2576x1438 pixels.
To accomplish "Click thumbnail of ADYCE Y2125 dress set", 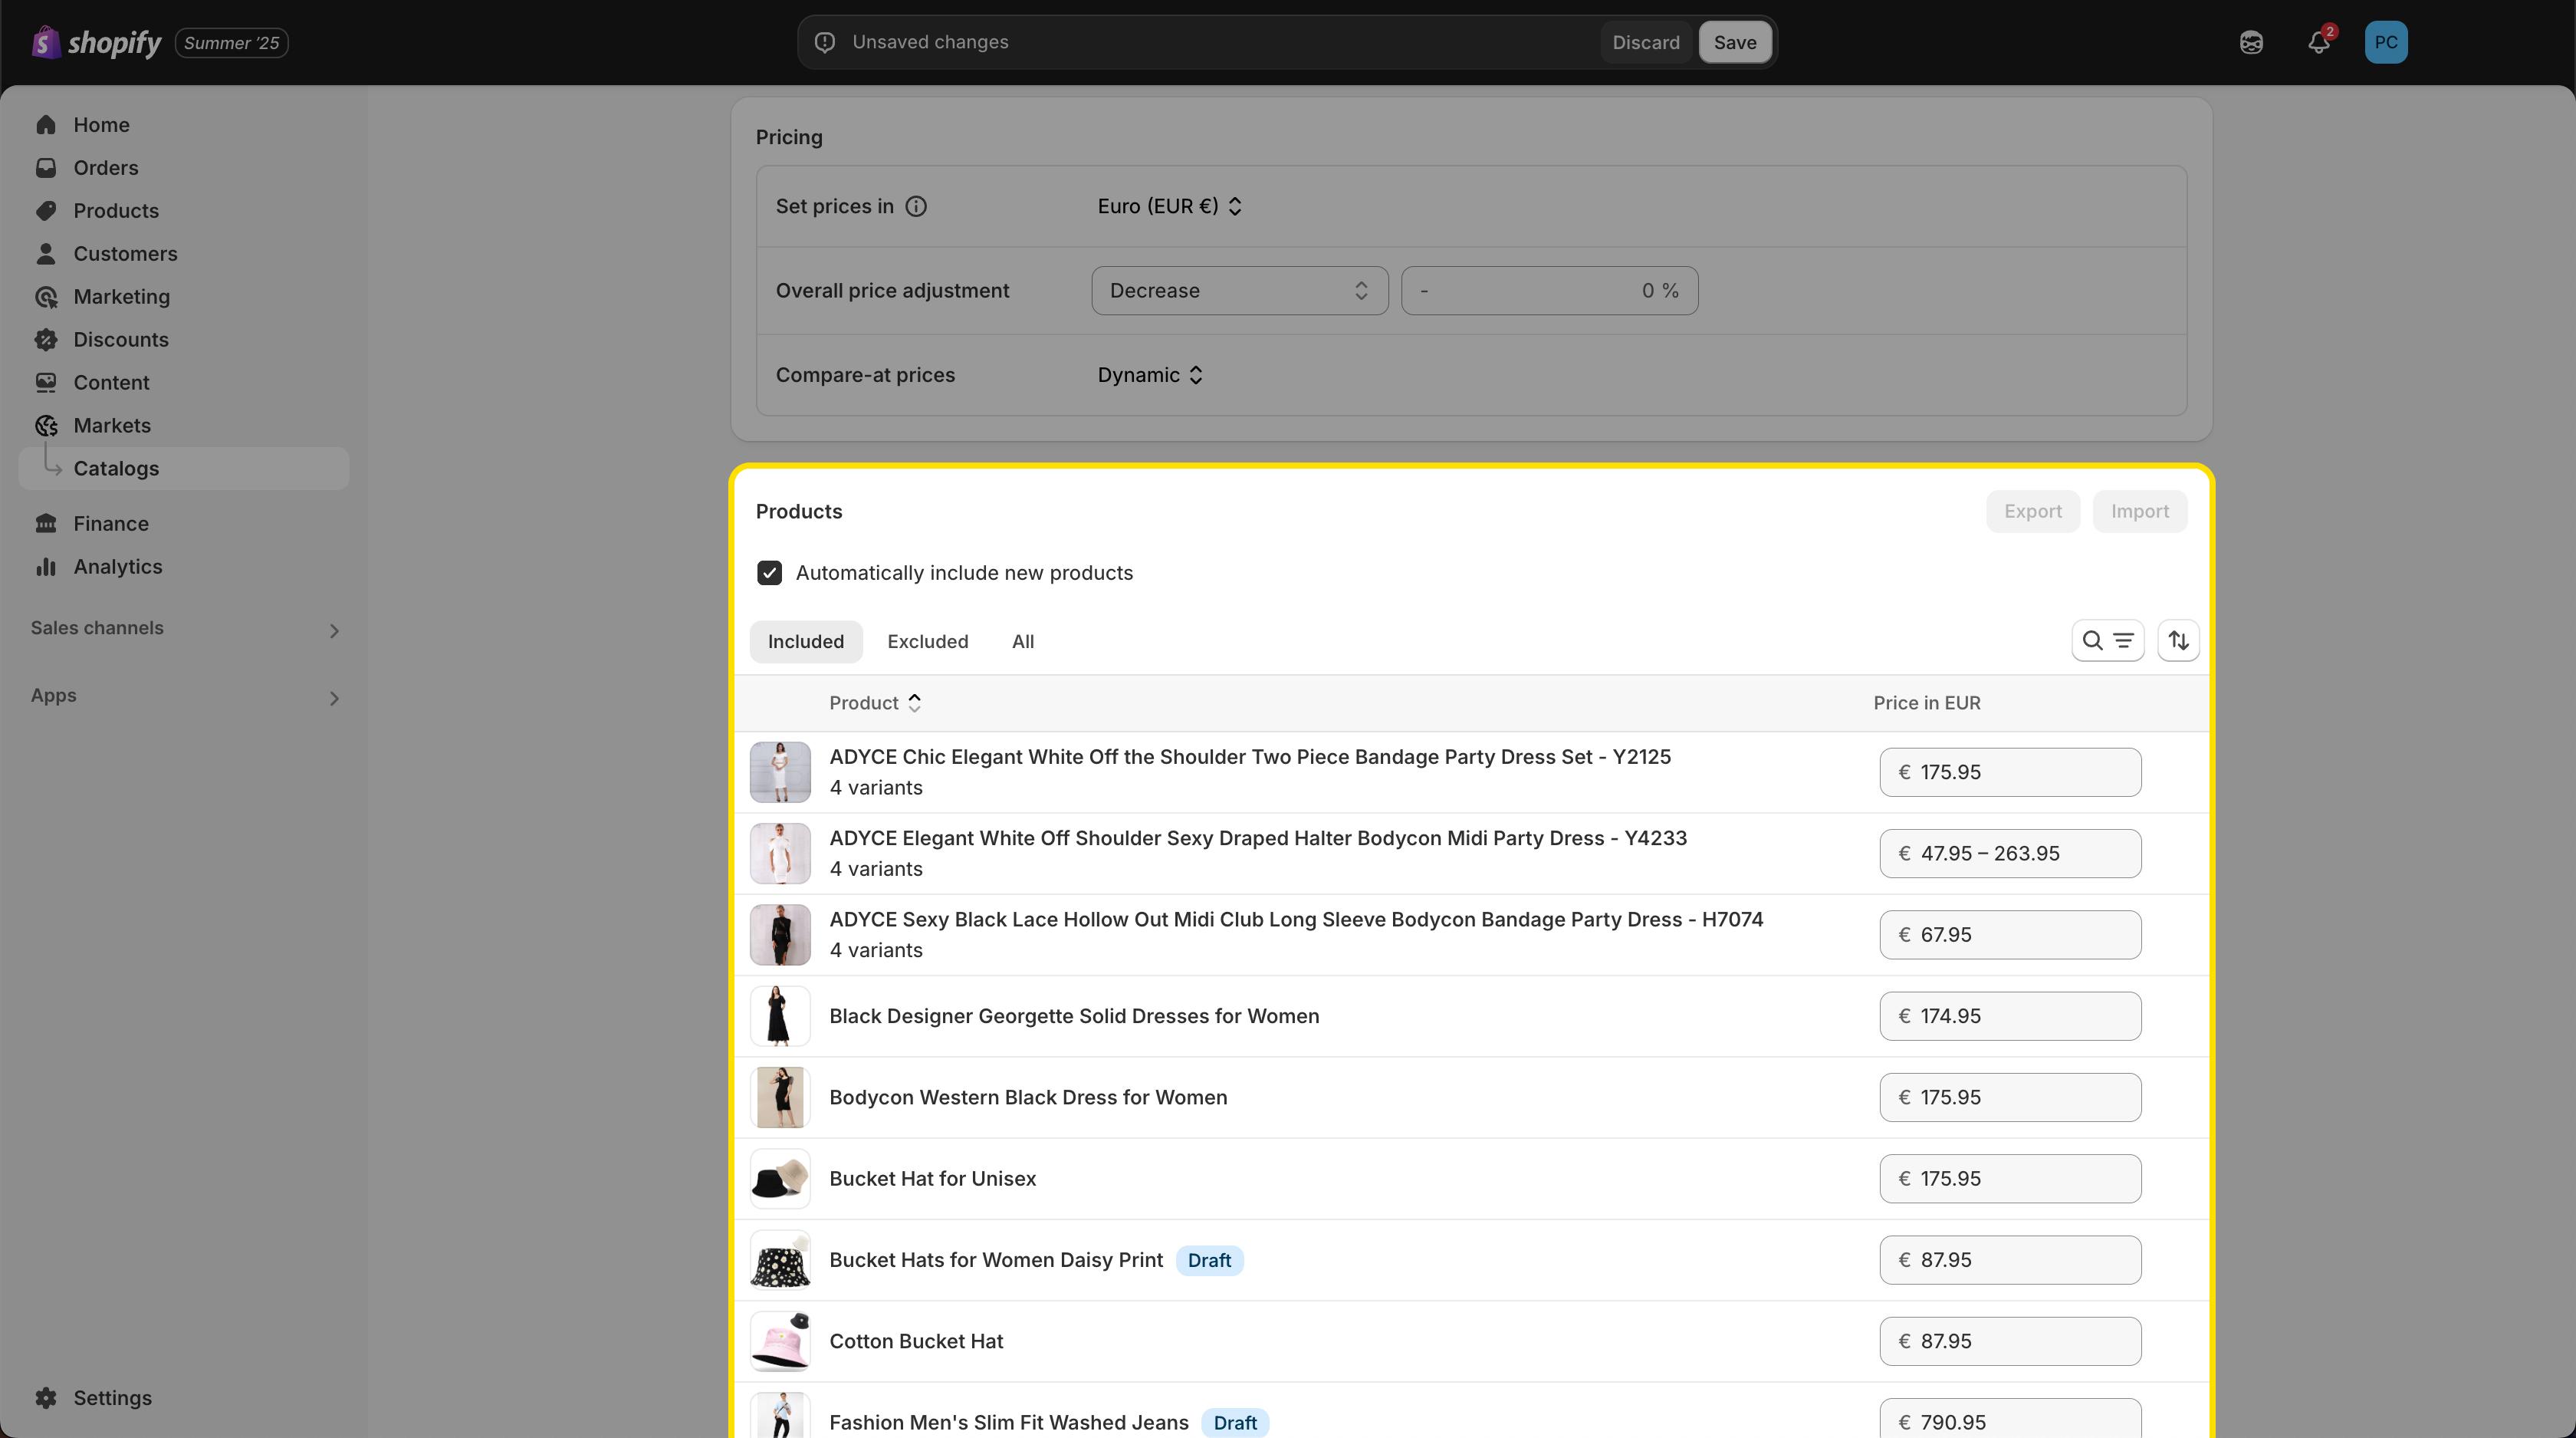I will tap(780, 772).
